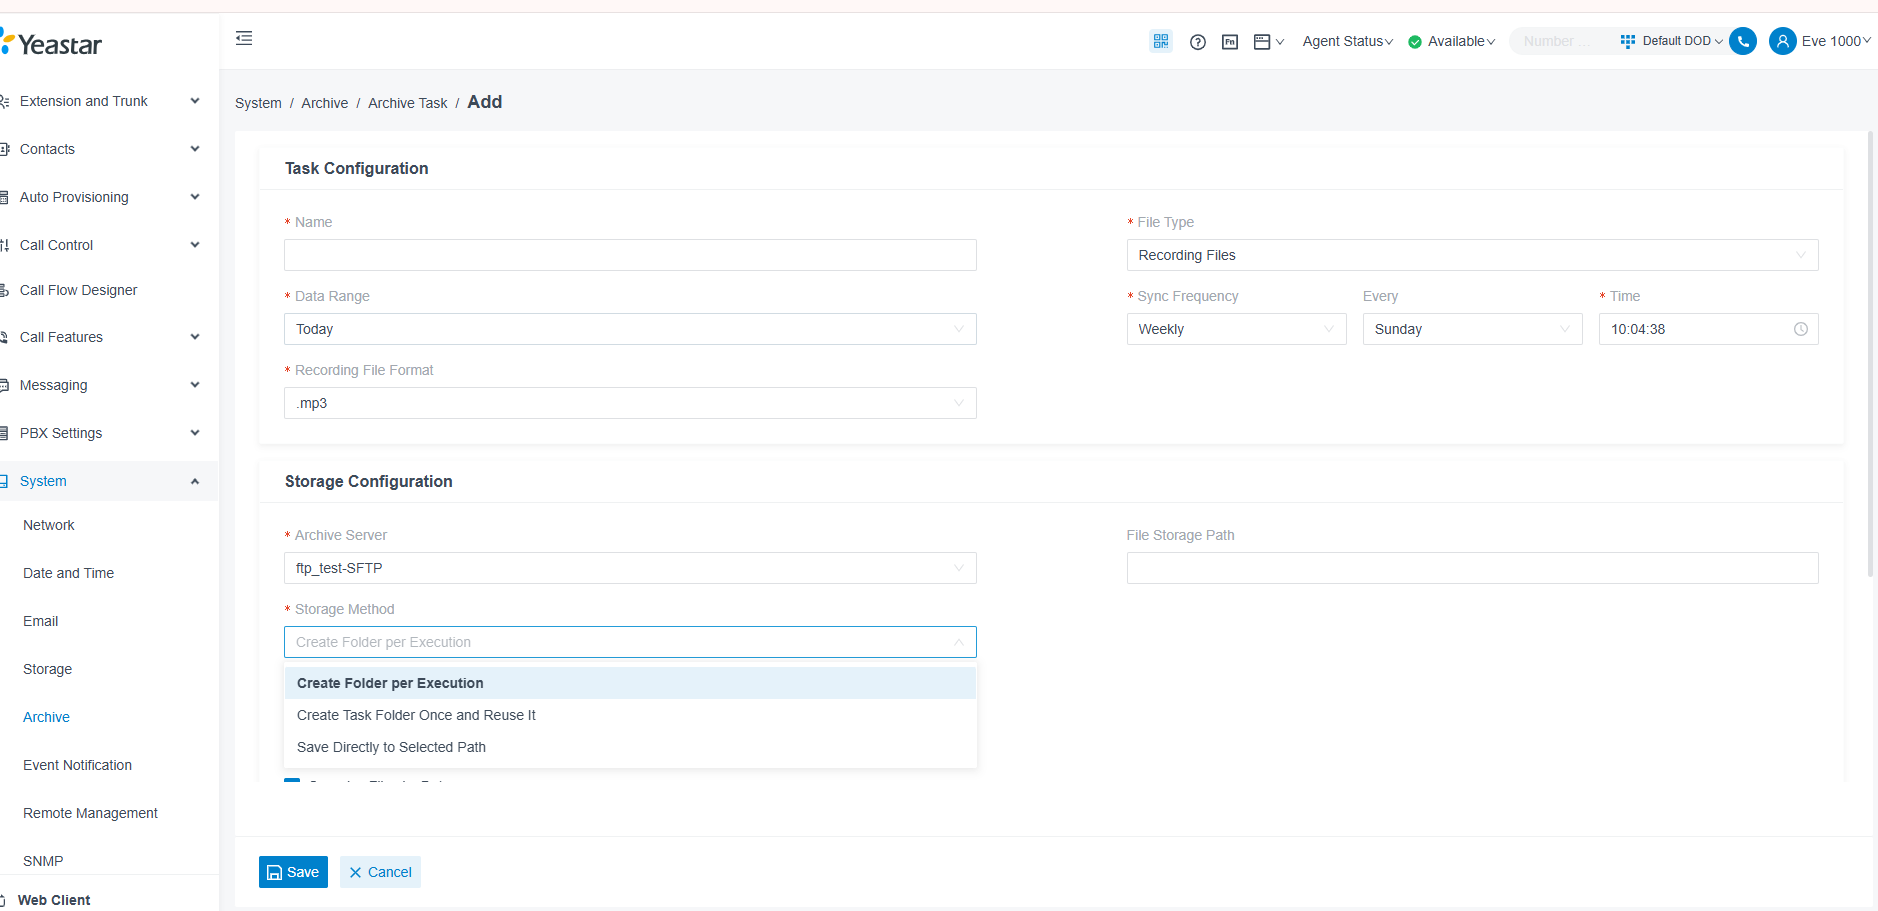This screenshot has width=1878, height=911.
Task: Open the QR code panel
Action: tap(1160, 41)
